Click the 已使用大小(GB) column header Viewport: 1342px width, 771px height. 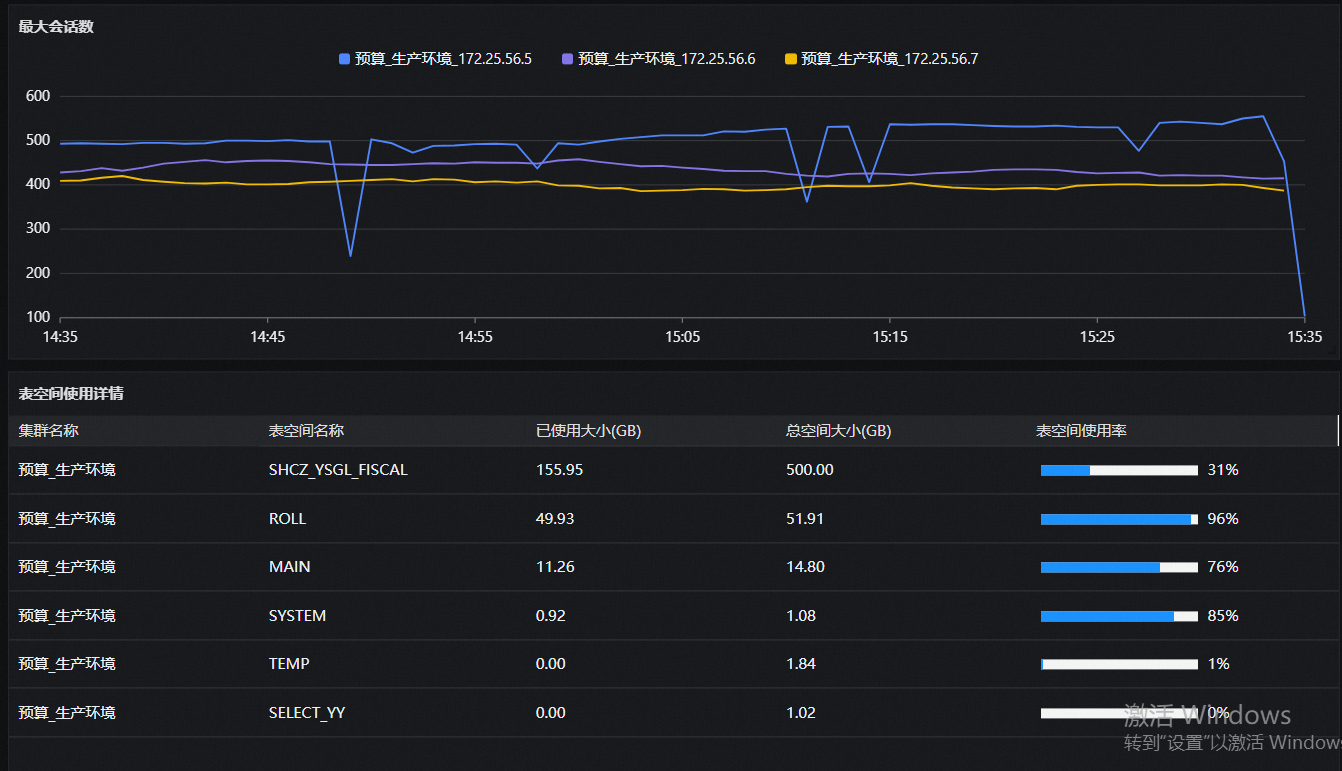point(589,431)
